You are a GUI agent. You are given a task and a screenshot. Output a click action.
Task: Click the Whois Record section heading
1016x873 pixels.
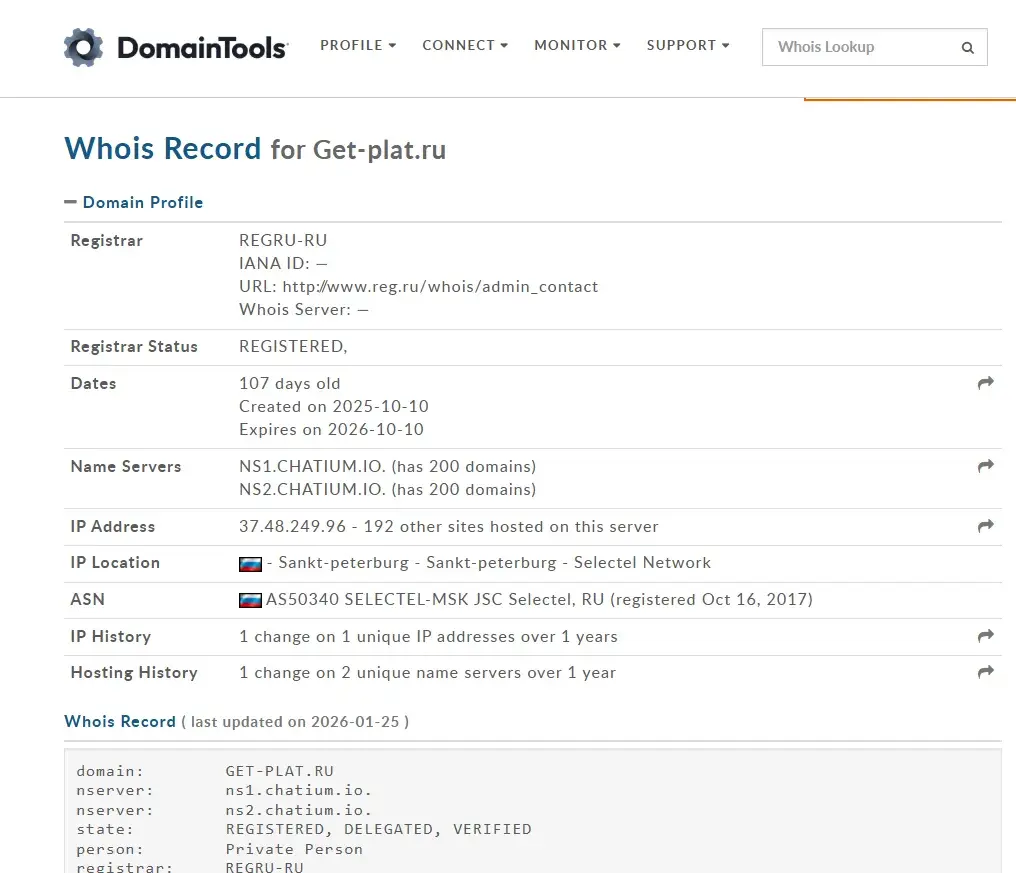(120, 721)
